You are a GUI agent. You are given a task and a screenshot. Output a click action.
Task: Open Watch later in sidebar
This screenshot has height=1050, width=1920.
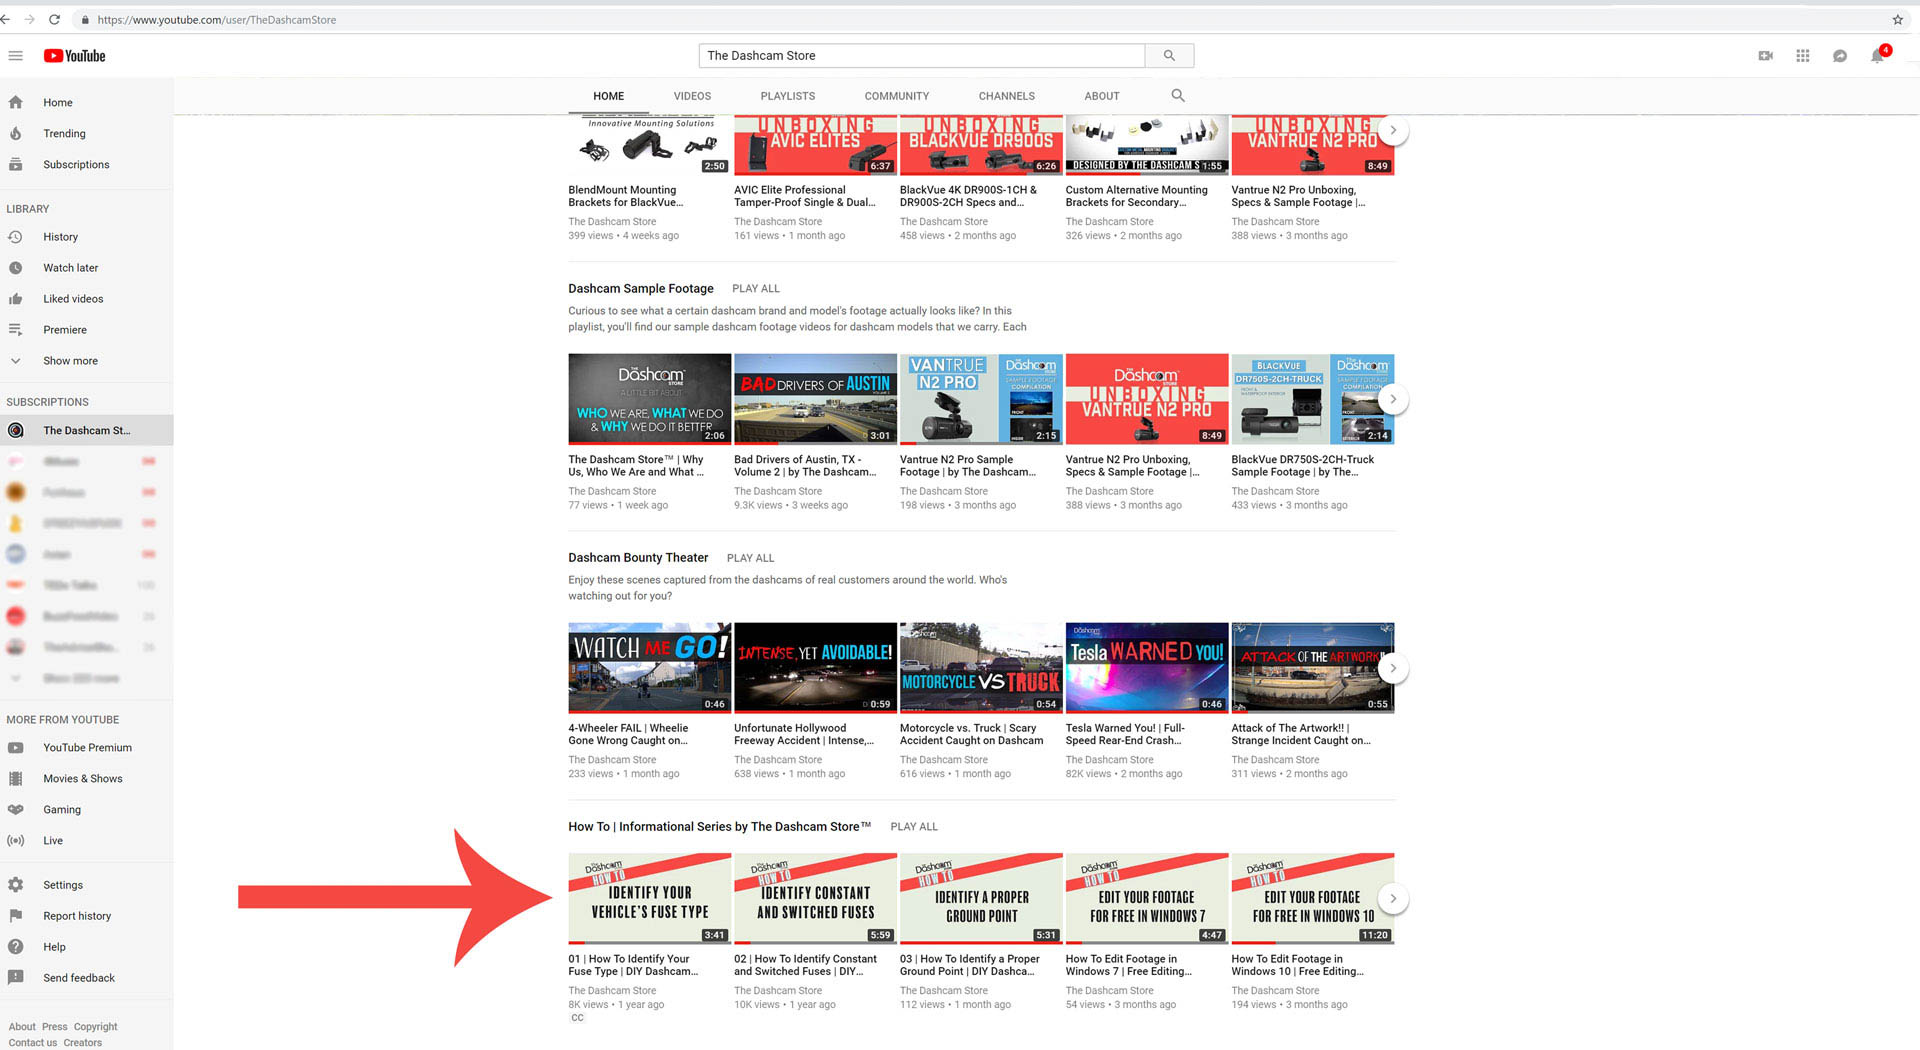70,268
